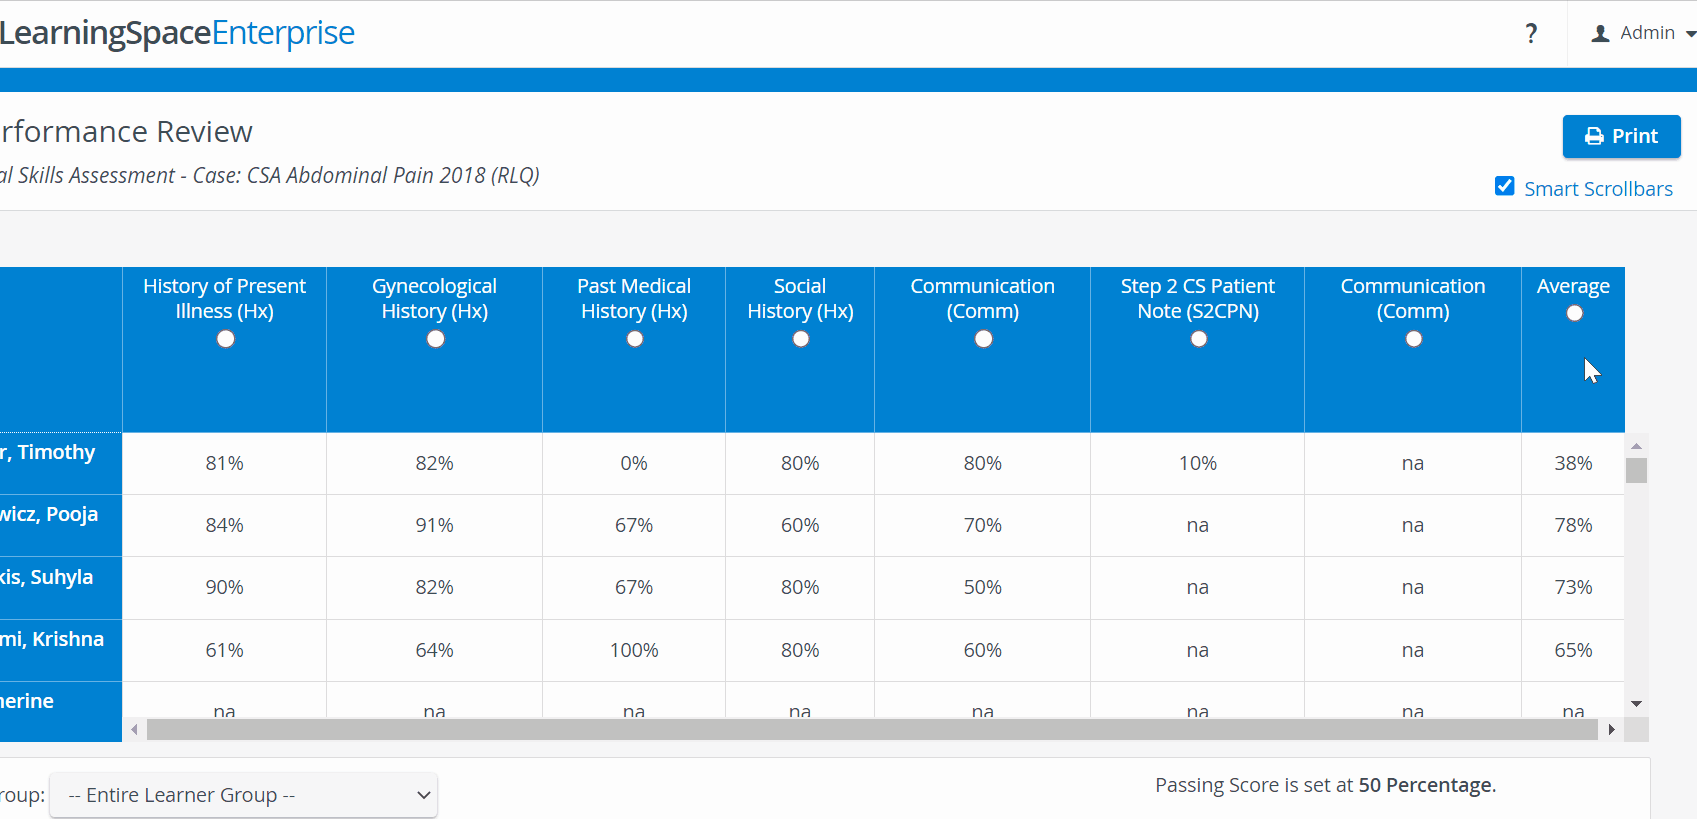Toggle the Smart Scrollbars checkbox
The height and width of the screenshot is (819, 1697).
tap(1504, 186)
